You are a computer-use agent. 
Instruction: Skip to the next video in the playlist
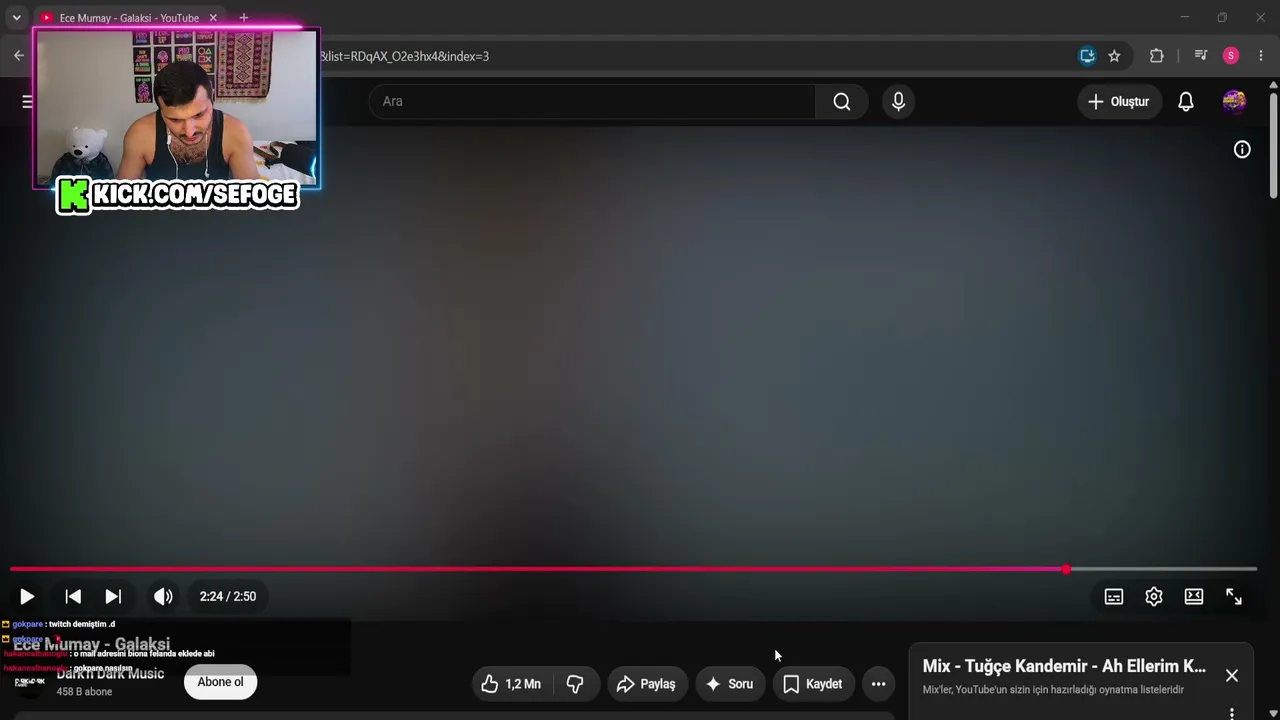coord(113,597)
